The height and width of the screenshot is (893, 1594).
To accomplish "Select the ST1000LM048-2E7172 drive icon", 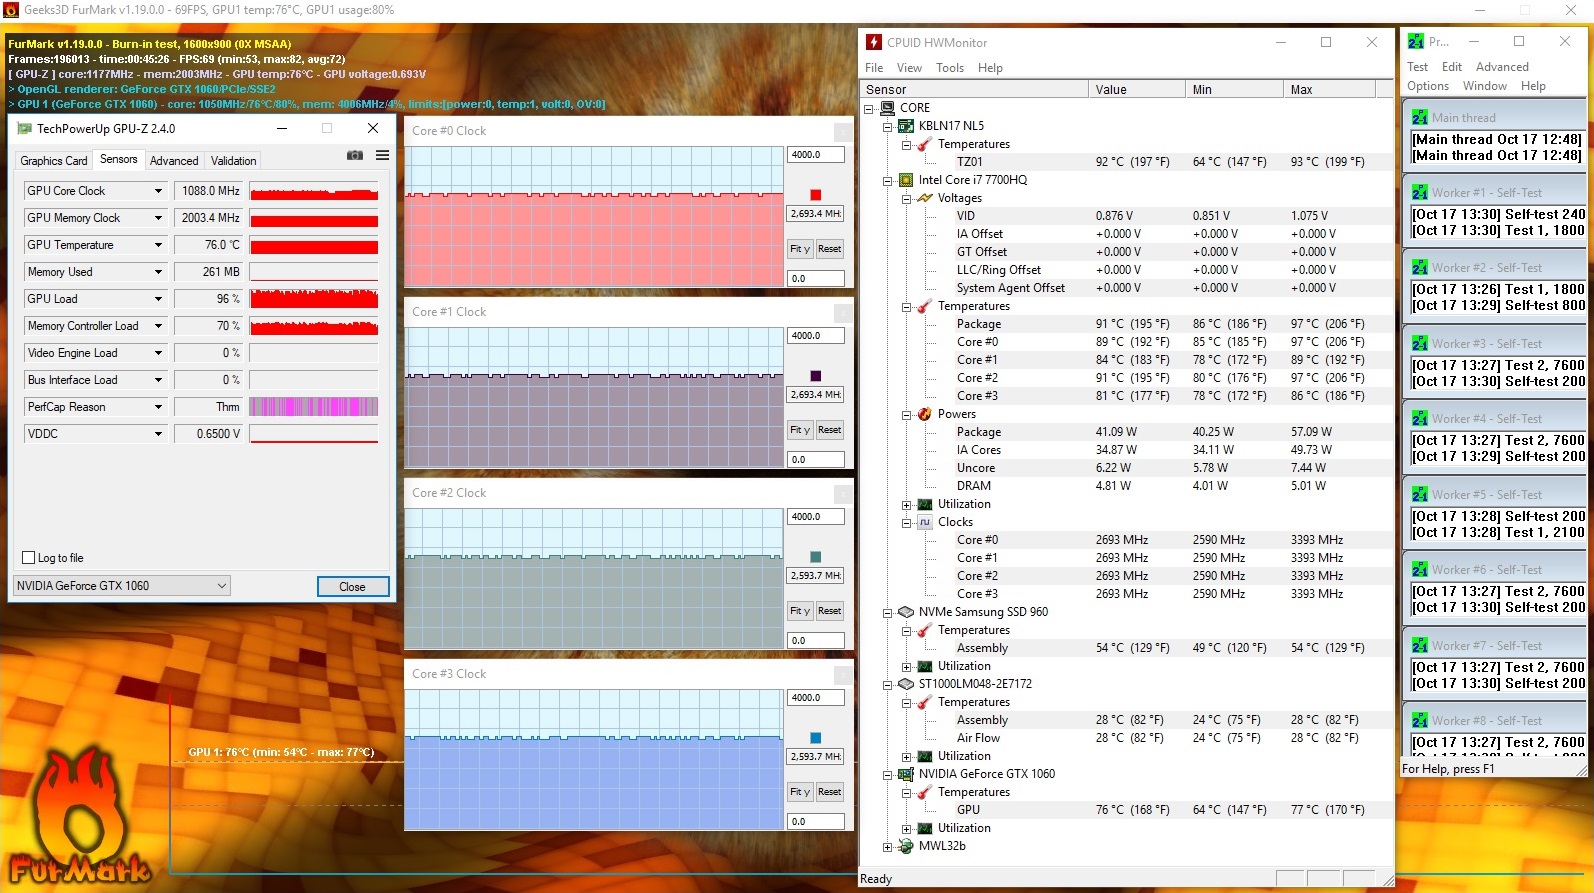I will (x=906, y=684).
